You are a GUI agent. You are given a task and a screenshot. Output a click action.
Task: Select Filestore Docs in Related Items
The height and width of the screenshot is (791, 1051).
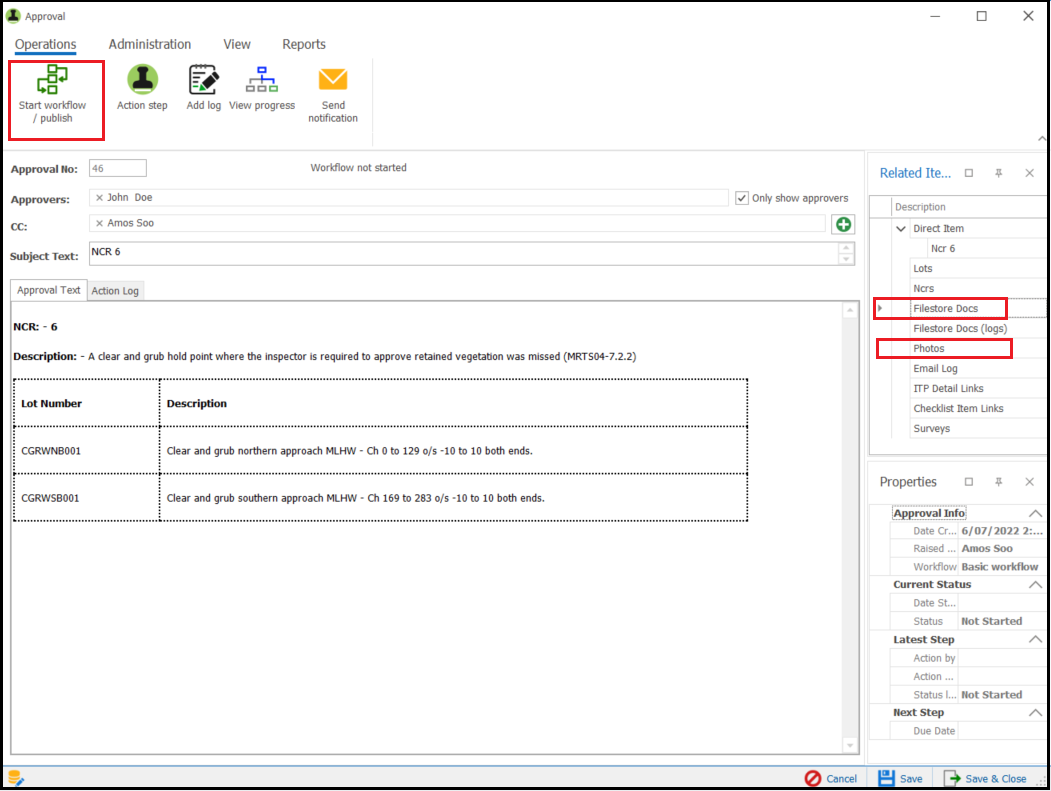[x=945, y=309]
